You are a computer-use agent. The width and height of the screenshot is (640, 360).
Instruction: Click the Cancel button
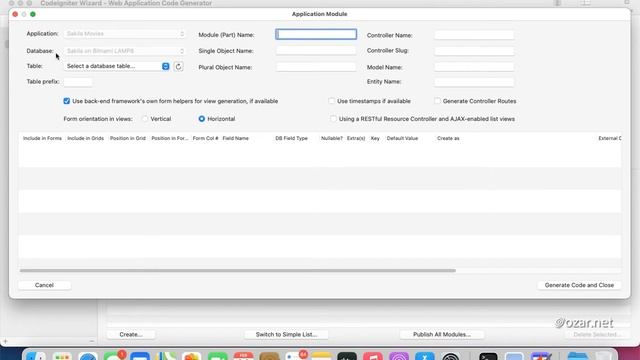coord(44,285)
